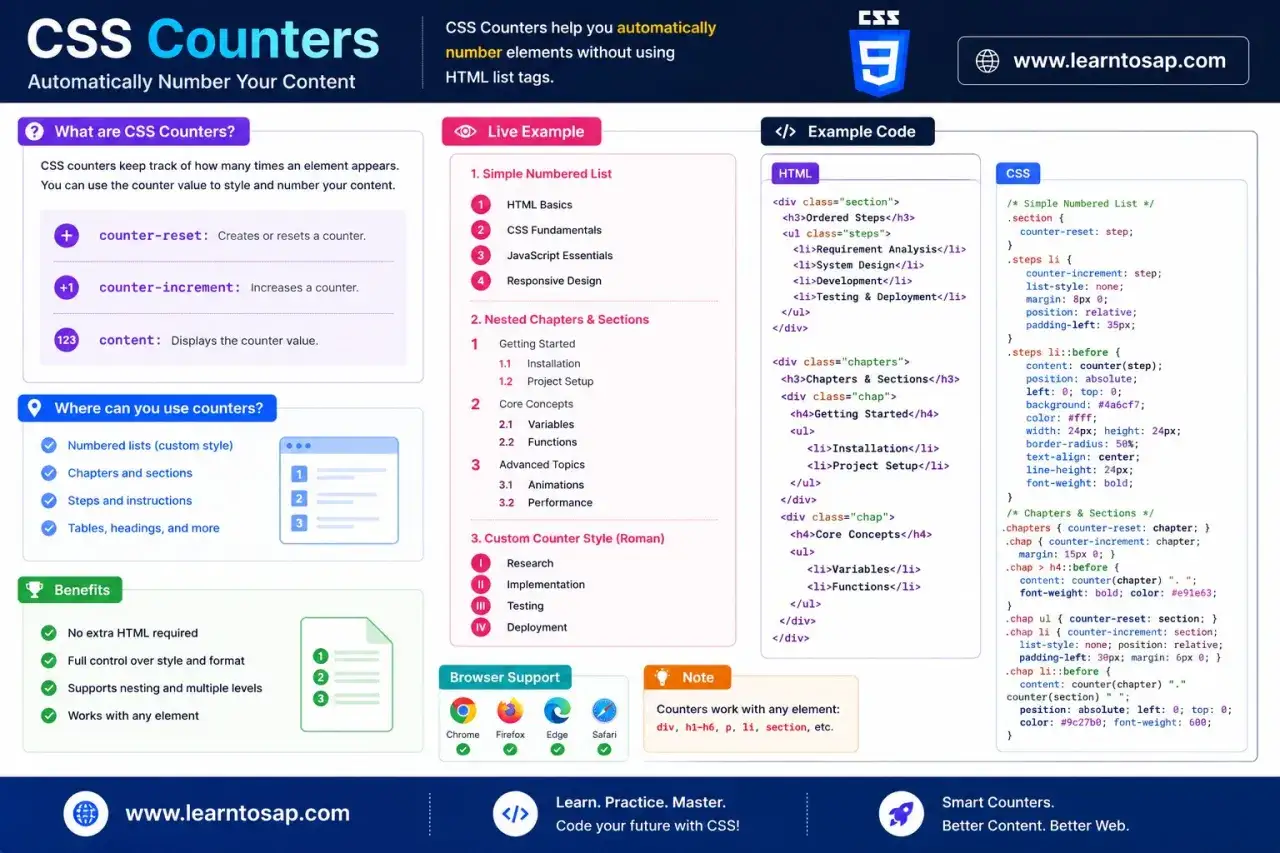Click the checkmark beside Numbered lists (custom style)
The height and width of the screenshot is (853, 1280).
point(48,445)
